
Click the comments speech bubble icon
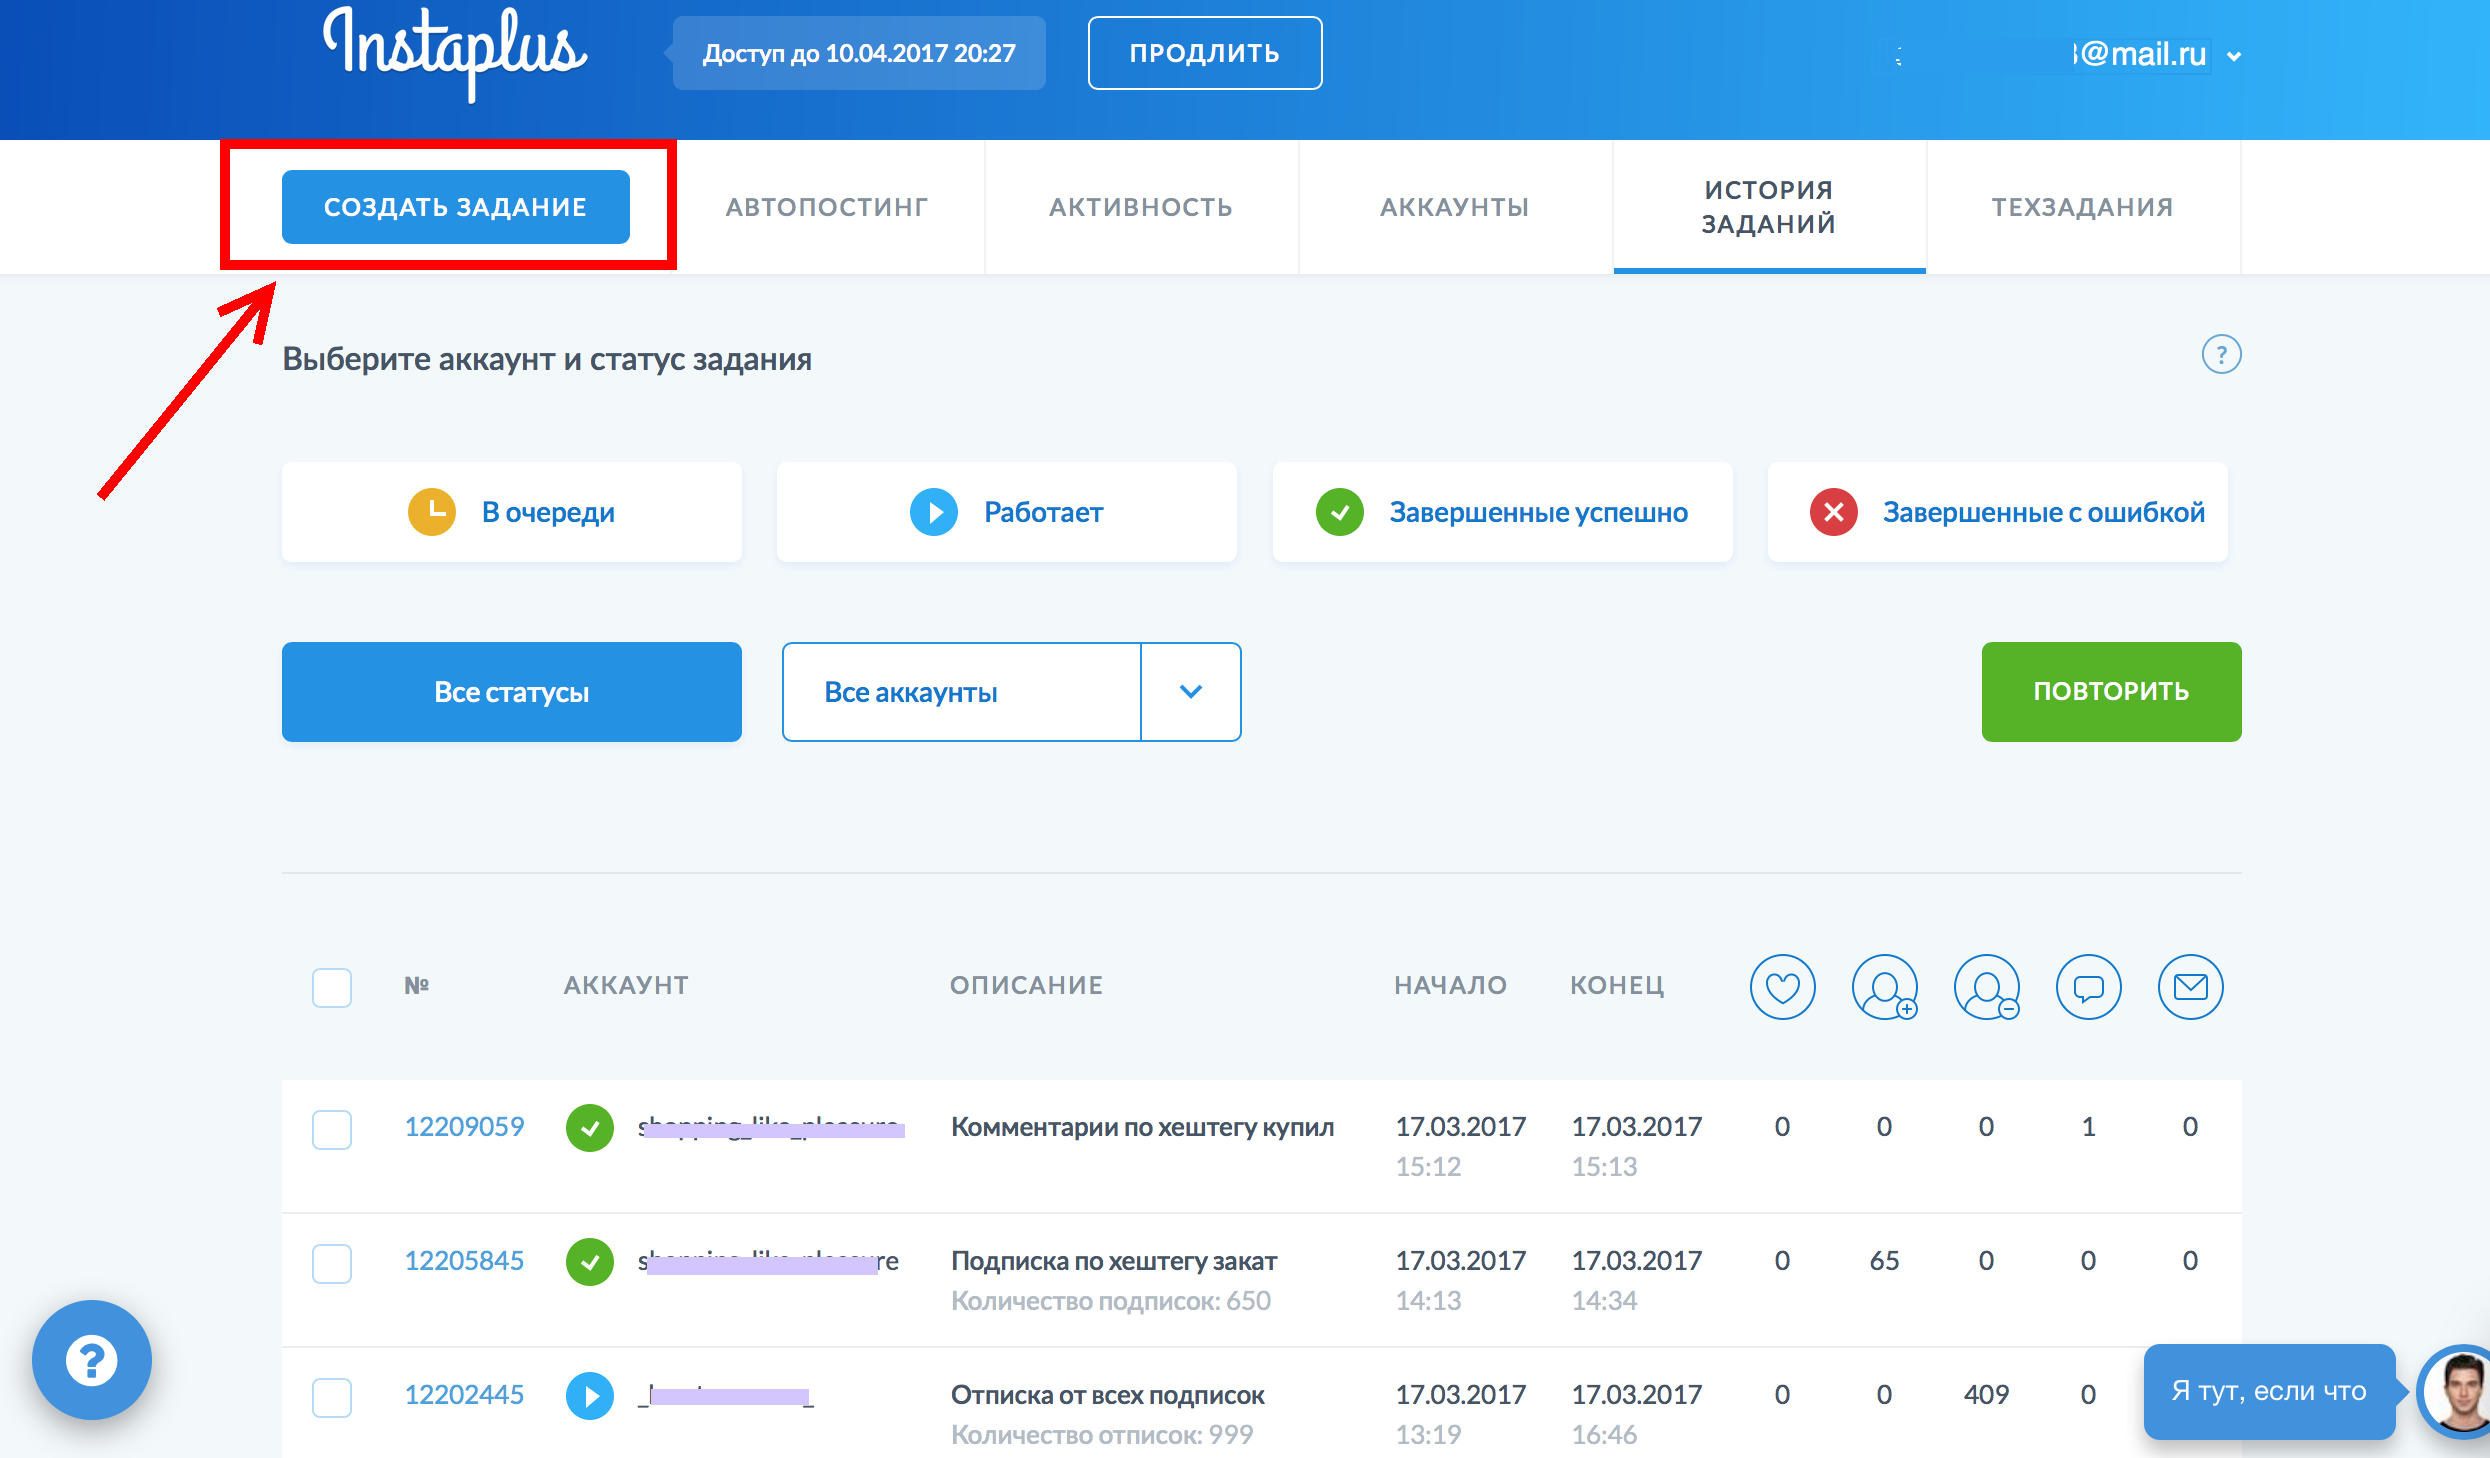tap(2088, 987)
